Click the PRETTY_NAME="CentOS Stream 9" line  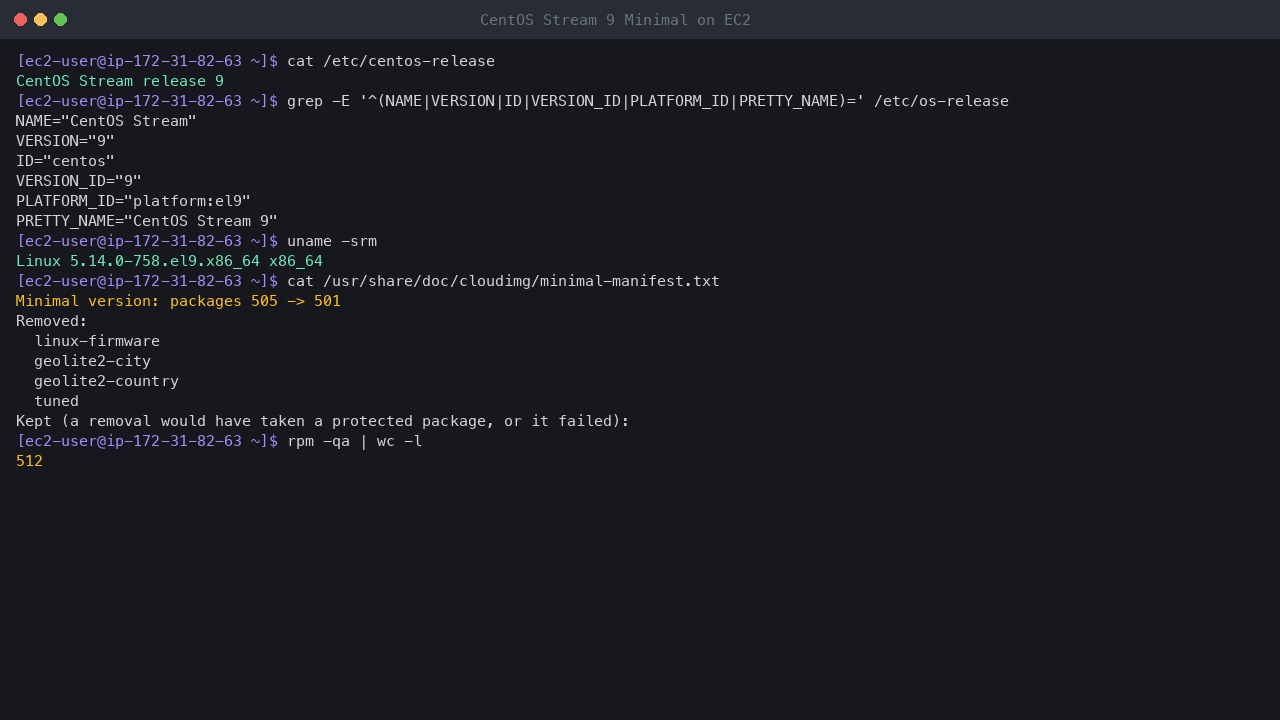(147, 221)
